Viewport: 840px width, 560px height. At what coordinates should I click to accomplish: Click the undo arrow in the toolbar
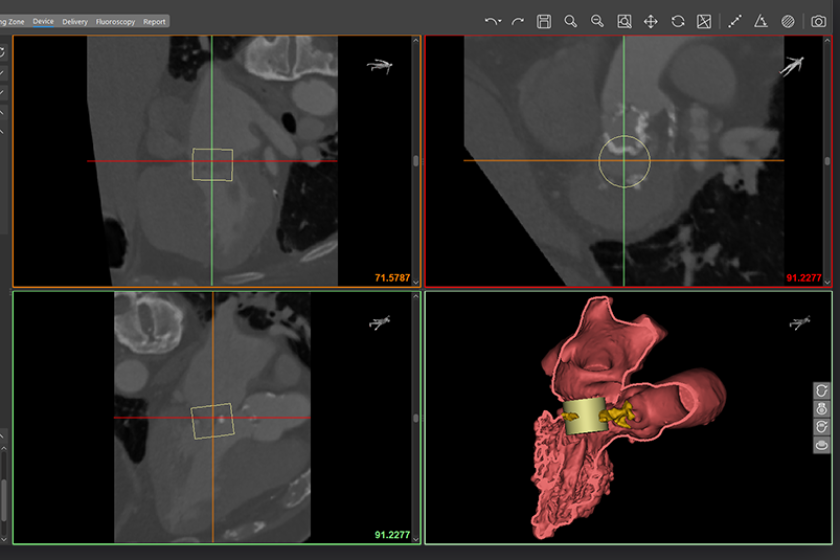pos(490,21)
